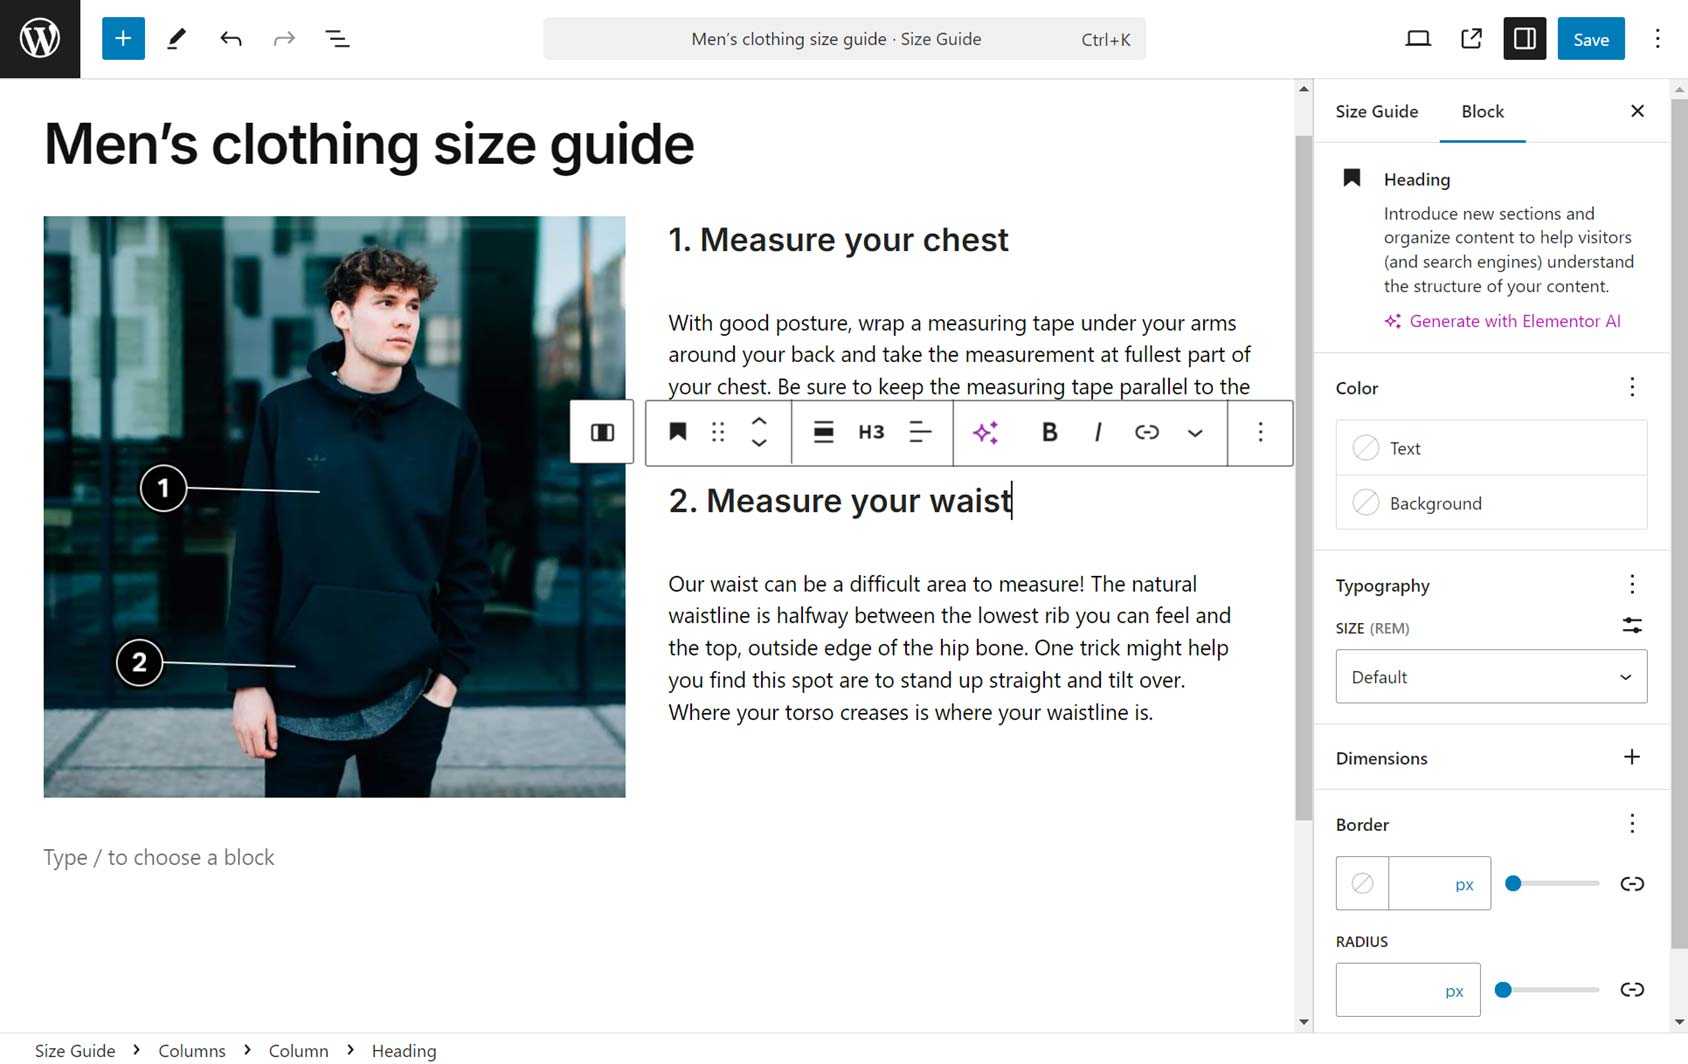Click the empty block 'Type / to choose a block'
The width and height of the screenshot is (1688, 1064).
tap(159, 858)
